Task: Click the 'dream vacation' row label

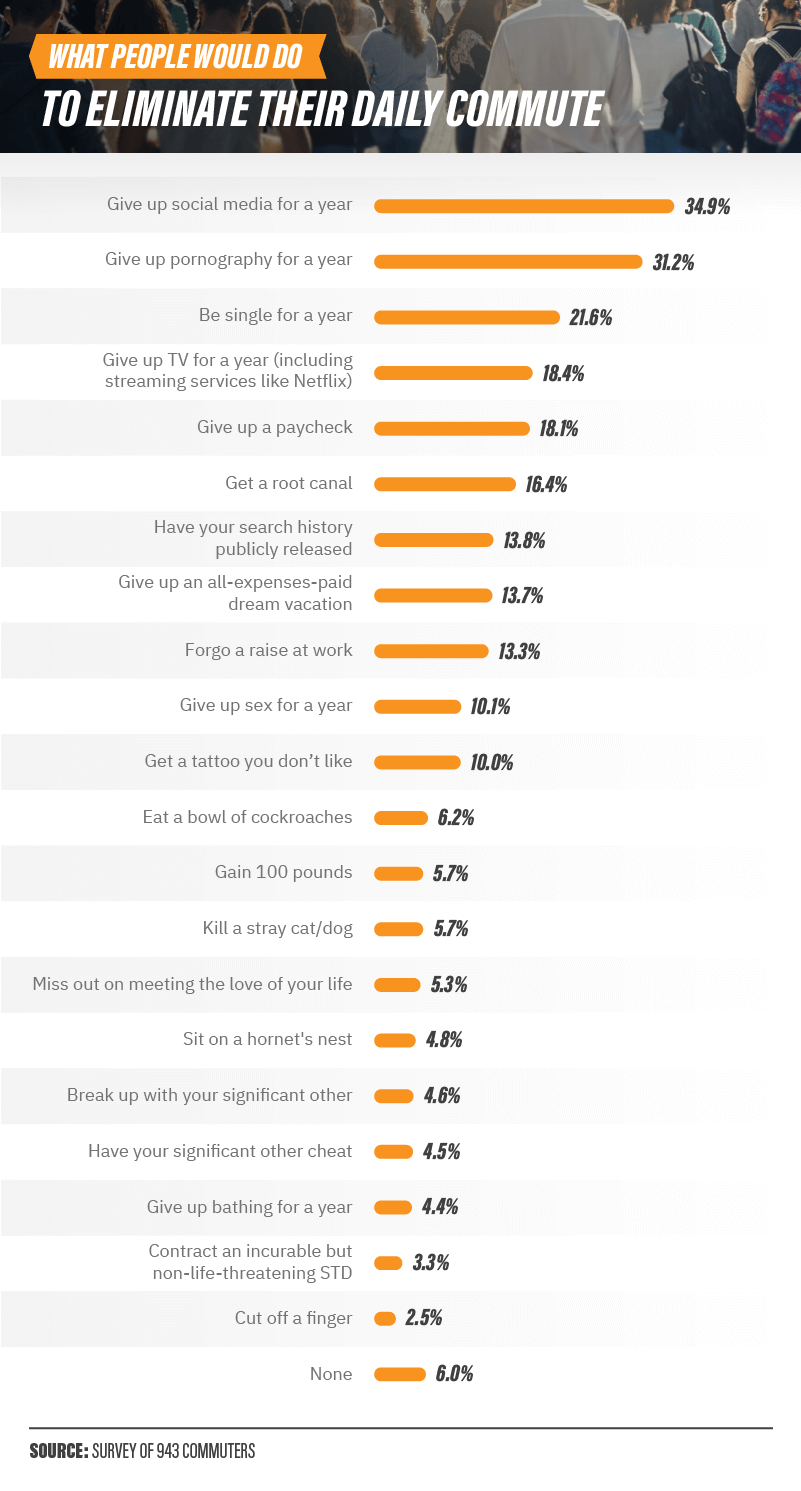Action: point(235,594)
